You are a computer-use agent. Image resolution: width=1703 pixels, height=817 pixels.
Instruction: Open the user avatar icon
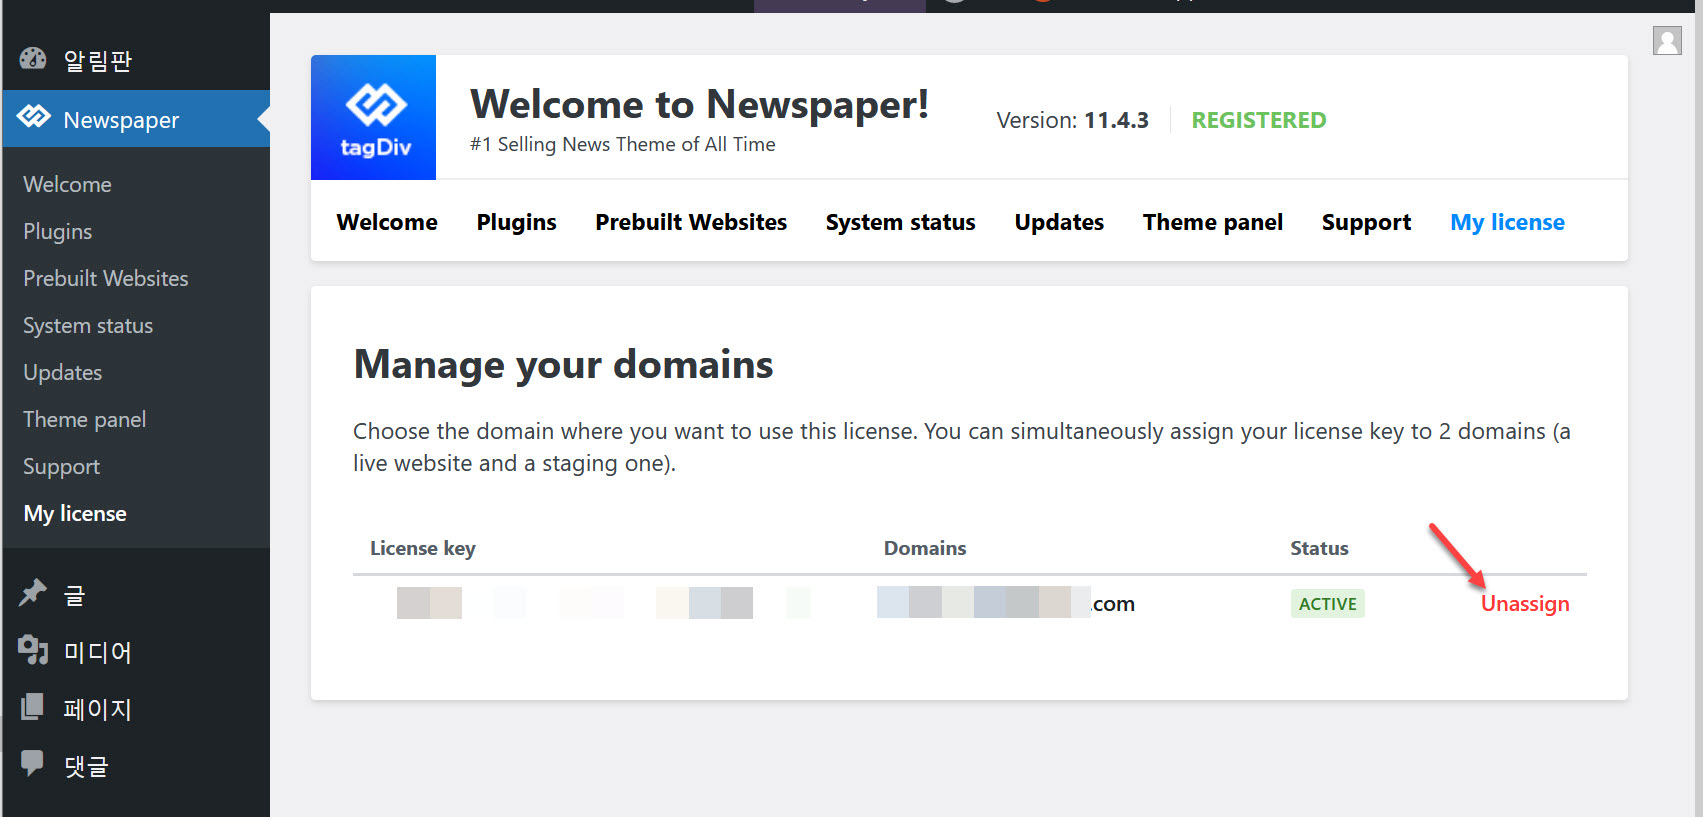click(1667, 41)
